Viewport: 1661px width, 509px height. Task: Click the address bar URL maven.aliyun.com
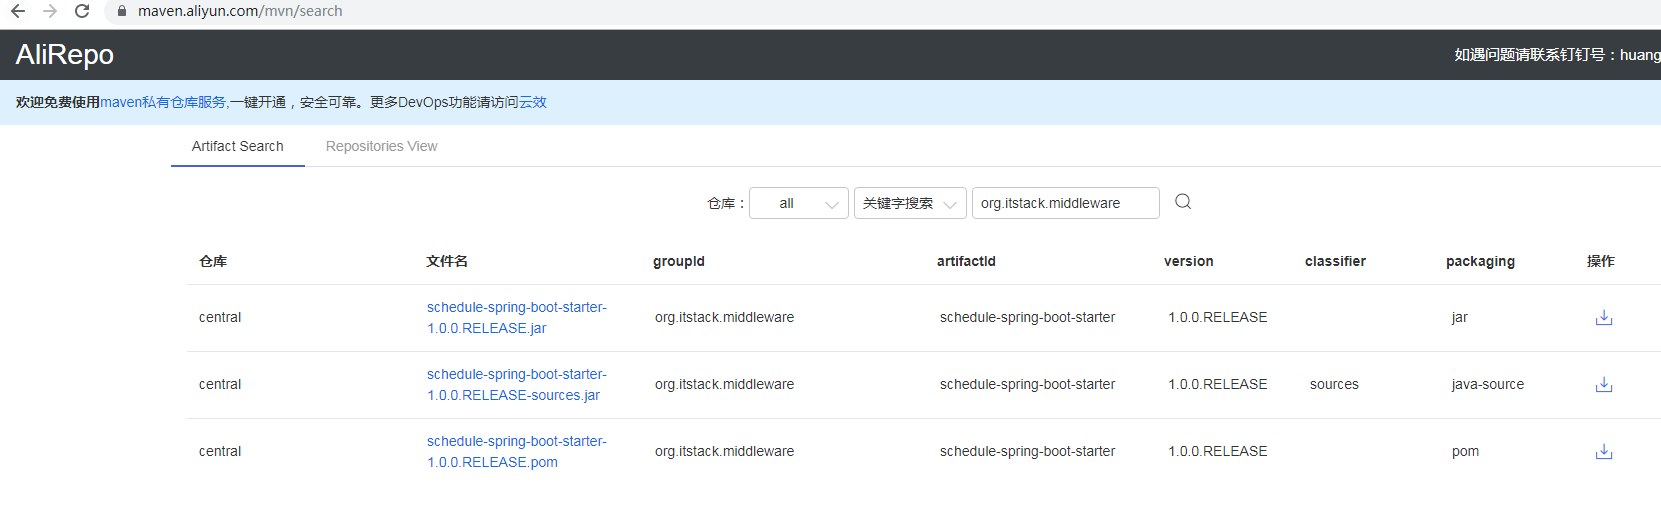[240, 11]
